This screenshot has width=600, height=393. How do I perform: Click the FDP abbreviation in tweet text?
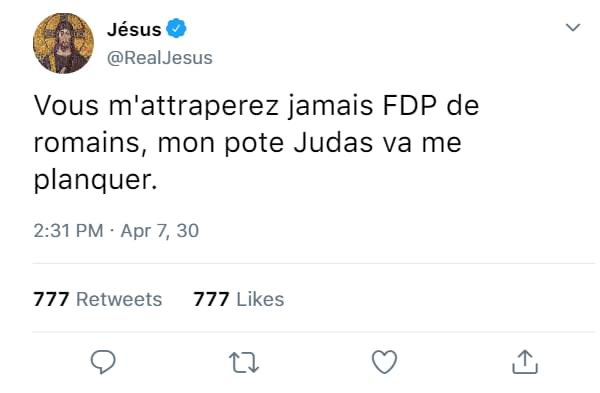(x=409, y=106)
